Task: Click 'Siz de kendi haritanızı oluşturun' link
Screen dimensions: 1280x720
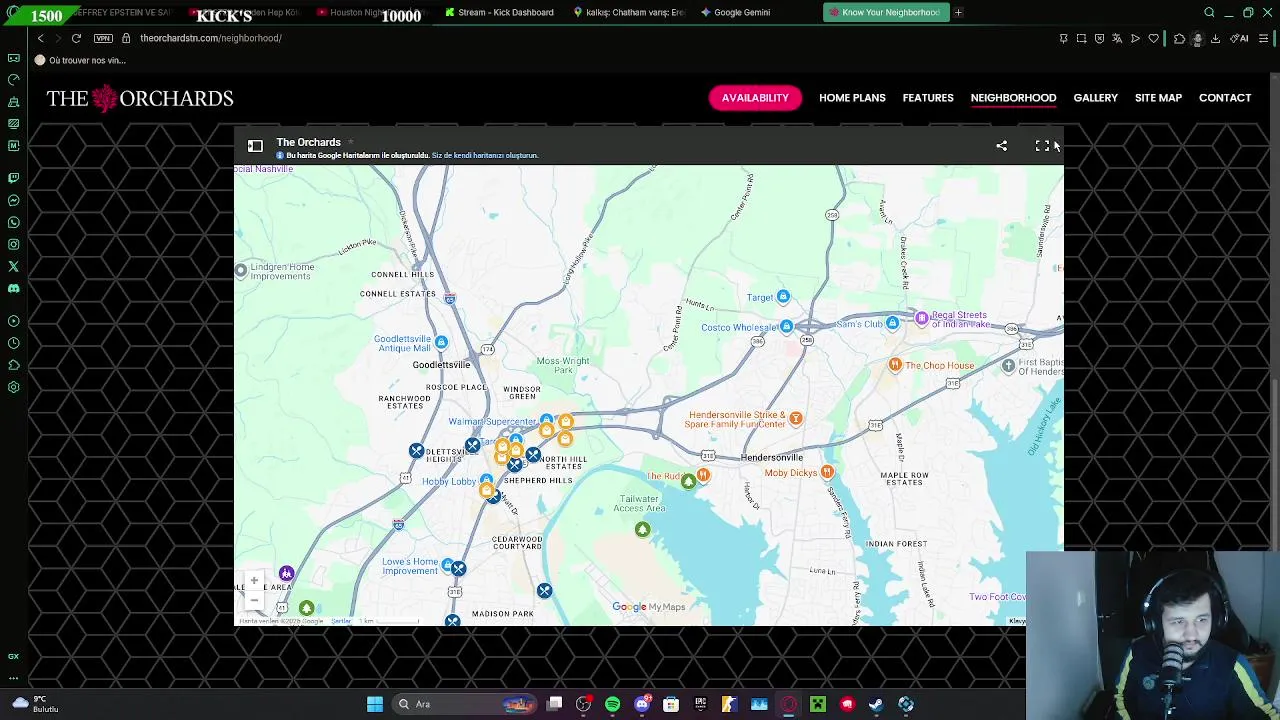Action: coord(485,156)
